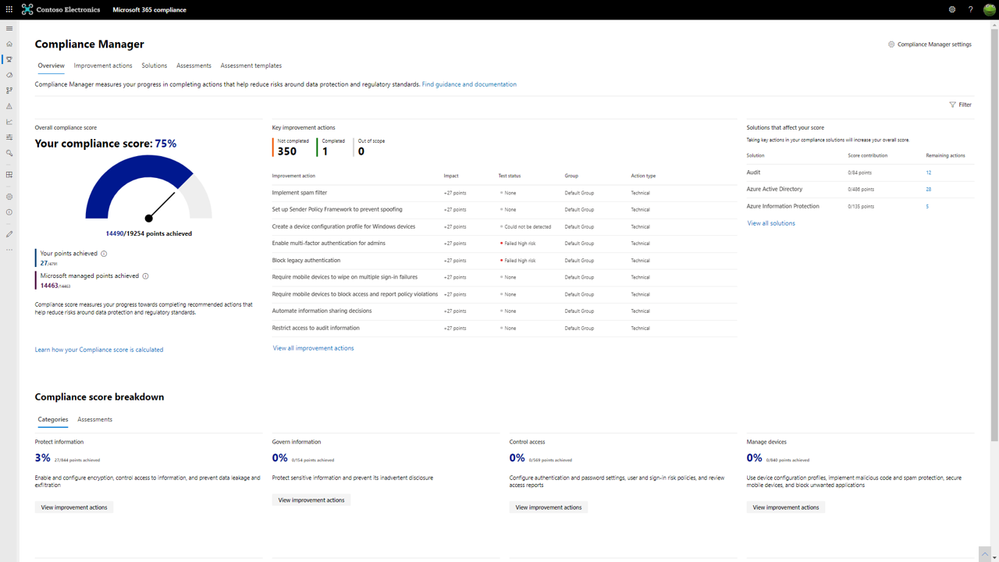
Task: Open the app launcher waffle icon
Action: pos(9,9)
